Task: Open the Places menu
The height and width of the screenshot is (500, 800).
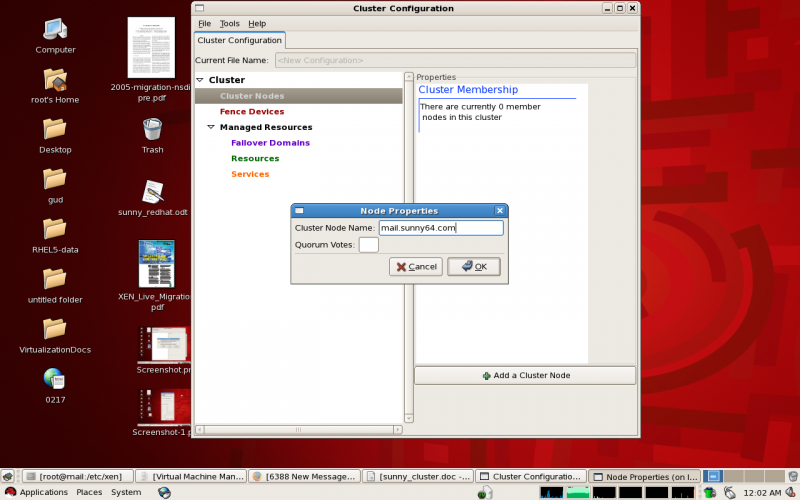Action: [x=89, y=492]
